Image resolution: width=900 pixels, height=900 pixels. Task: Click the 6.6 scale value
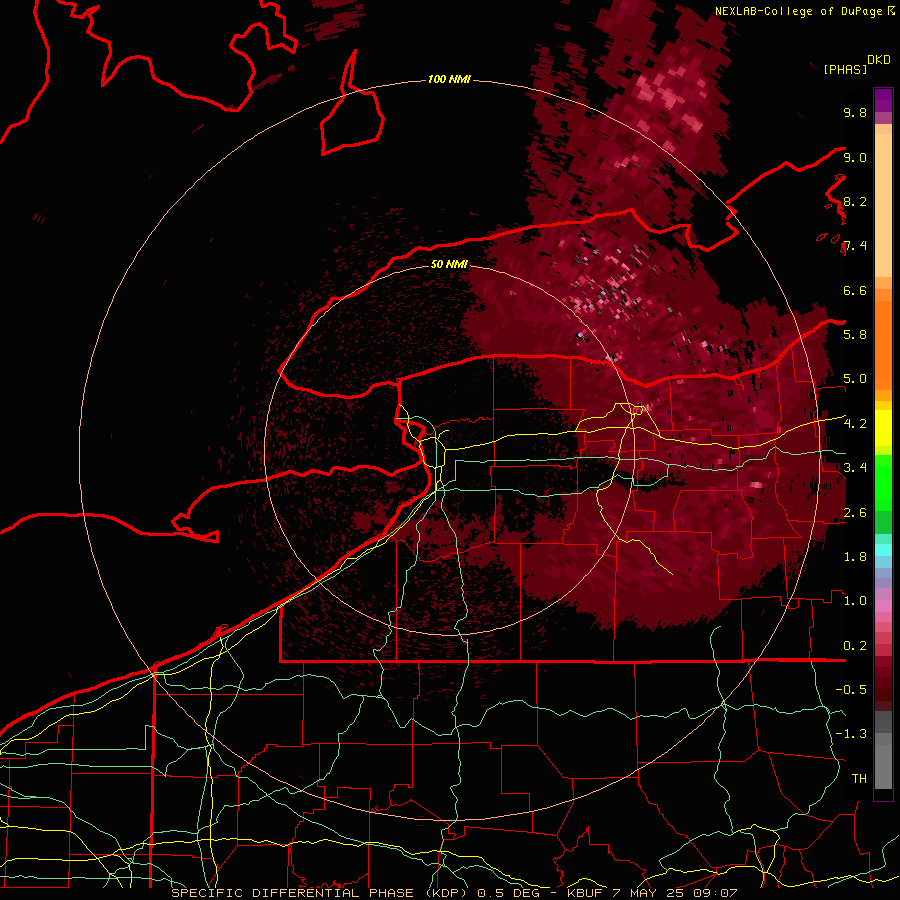(x=855, y=290)
